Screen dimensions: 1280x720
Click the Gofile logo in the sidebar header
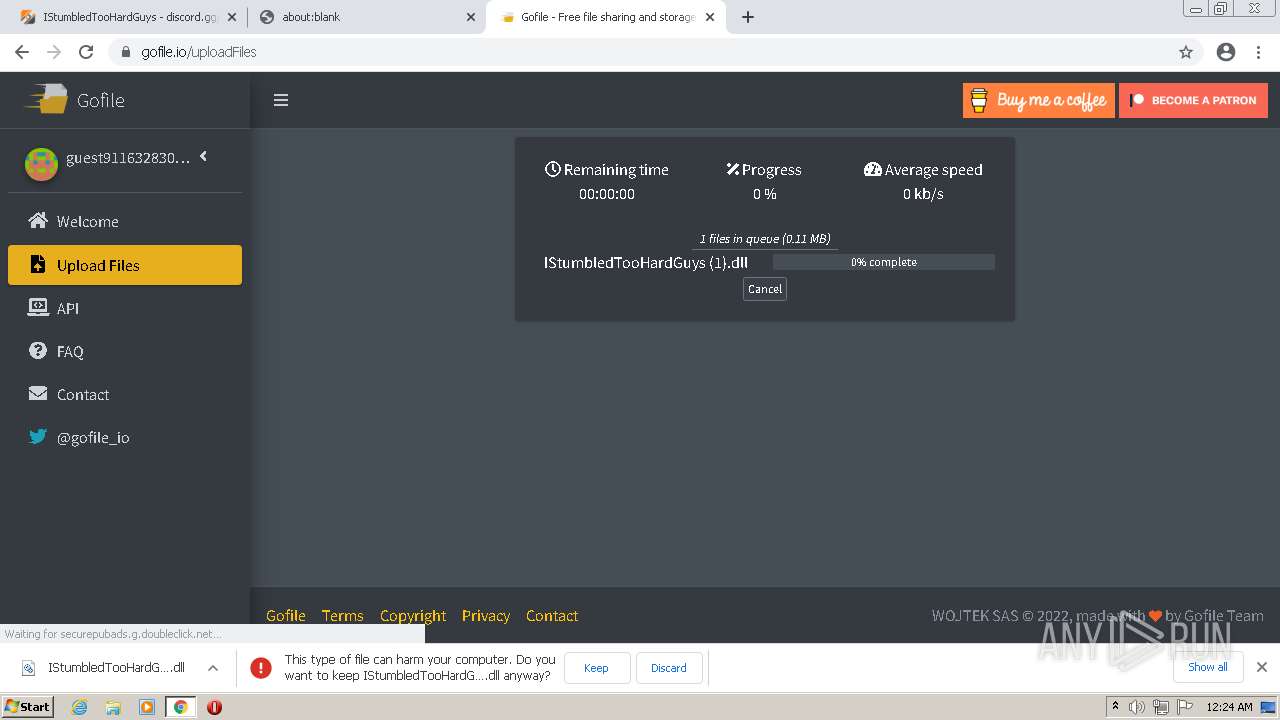pyautogui.click(x=75, y=100)
